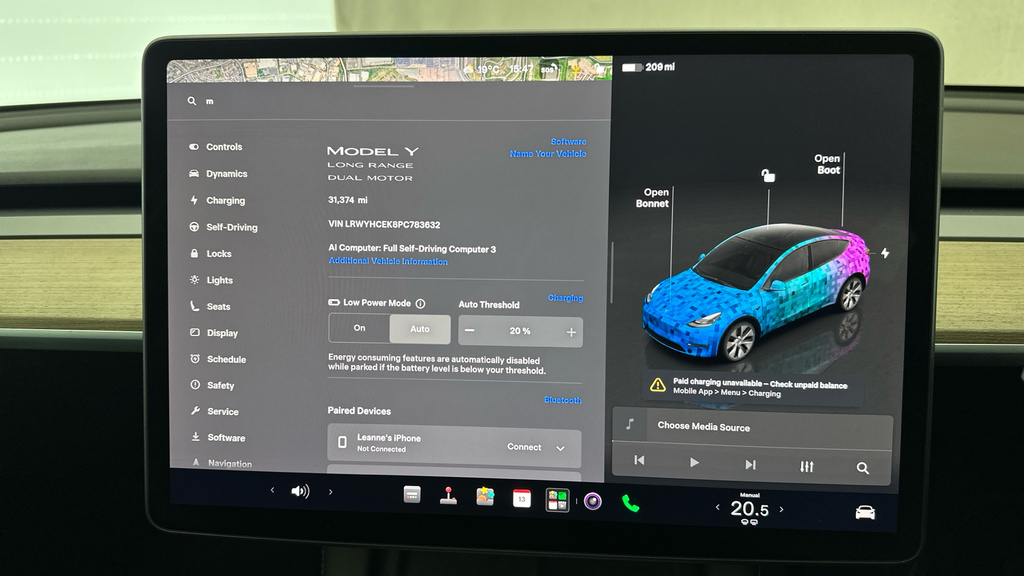Connect to Leanne's iPhone
Image resolution: width=1024 pixels, height=576 pixels.
tap(524, 447)
